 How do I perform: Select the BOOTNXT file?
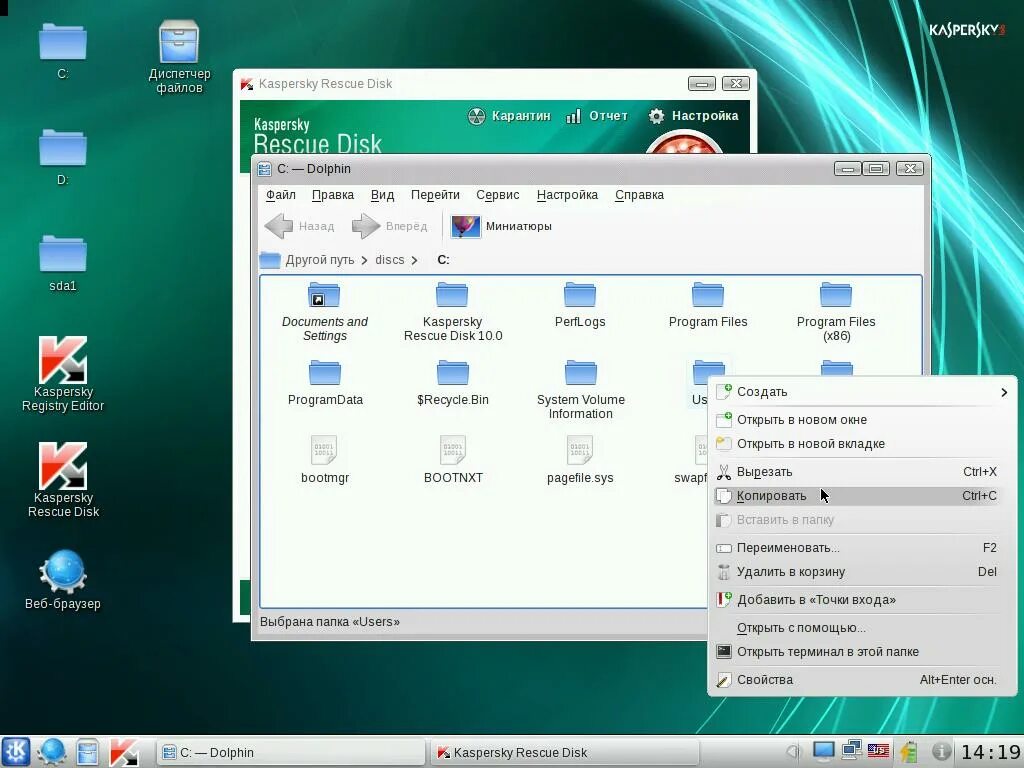coord(453,460)
